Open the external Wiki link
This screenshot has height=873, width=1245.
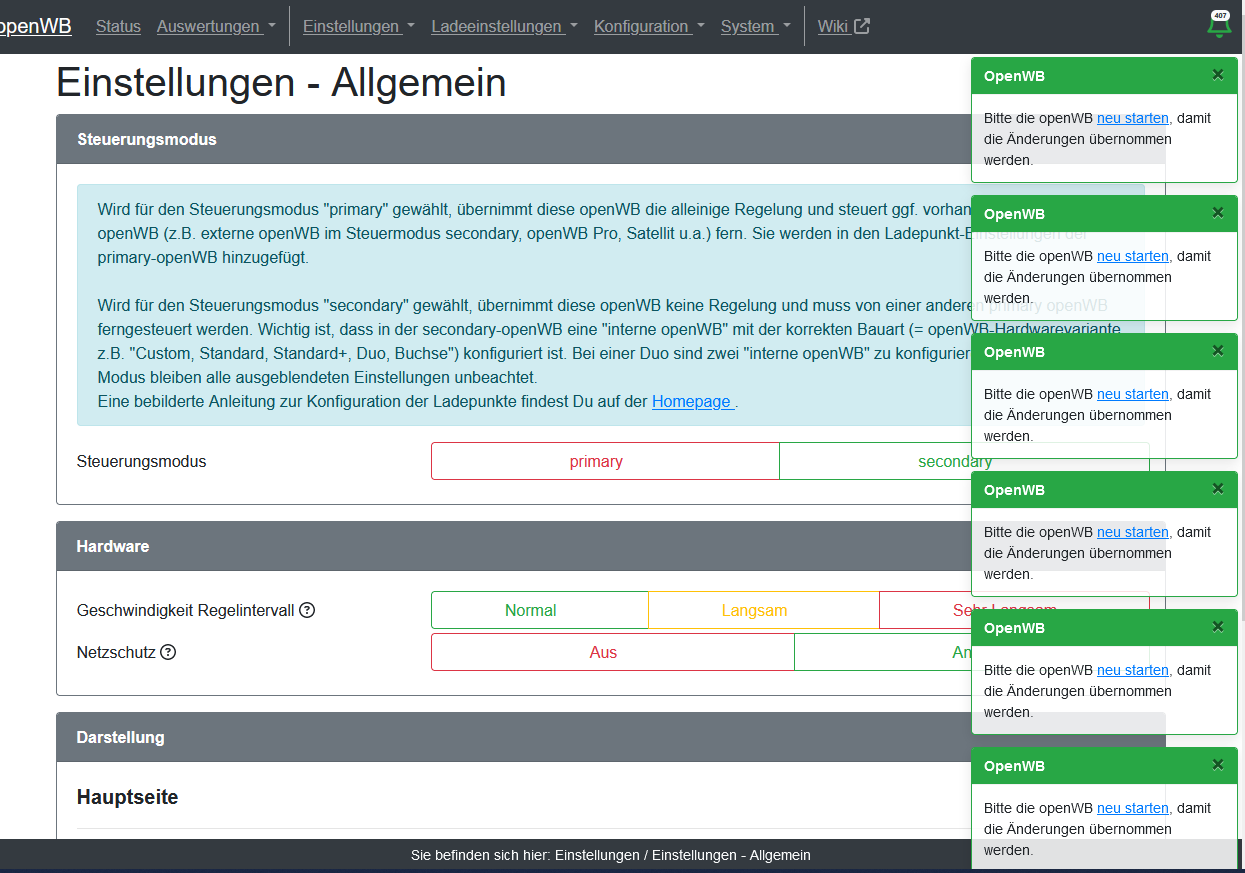pos(844,27)
